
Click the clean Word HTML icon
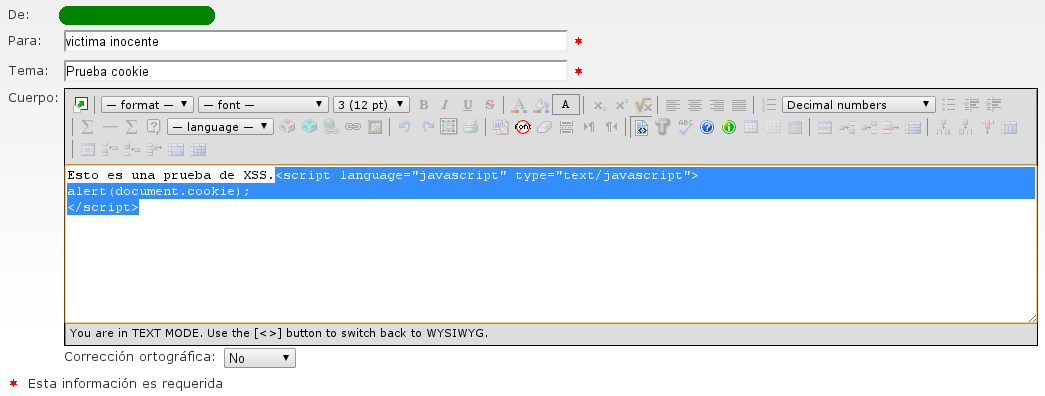[501, 127]
